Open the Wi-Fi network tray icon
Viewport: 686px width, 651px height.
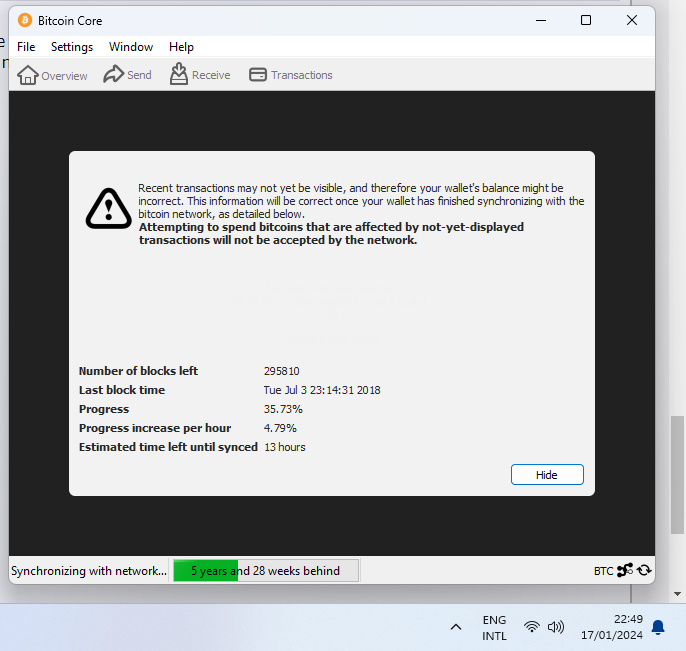tap(532, 627)
